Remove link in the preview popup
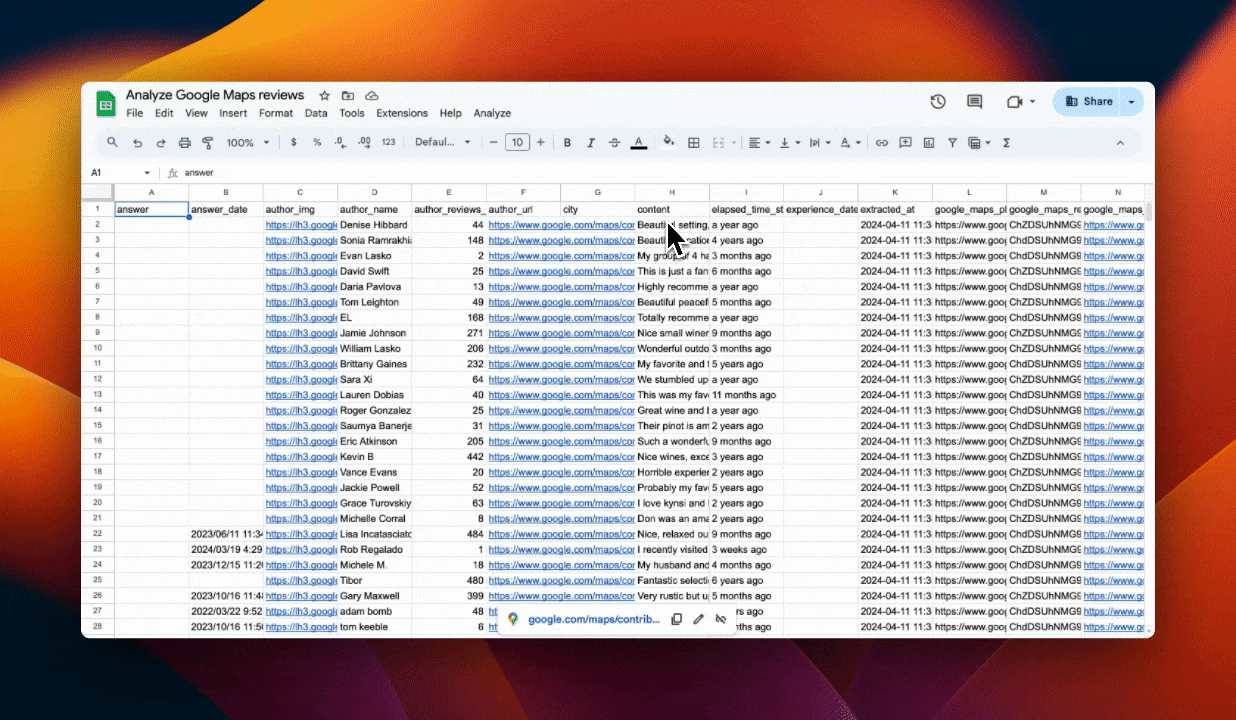The height and width of the screenshot is (720, 1236). [x=721, y=619]
